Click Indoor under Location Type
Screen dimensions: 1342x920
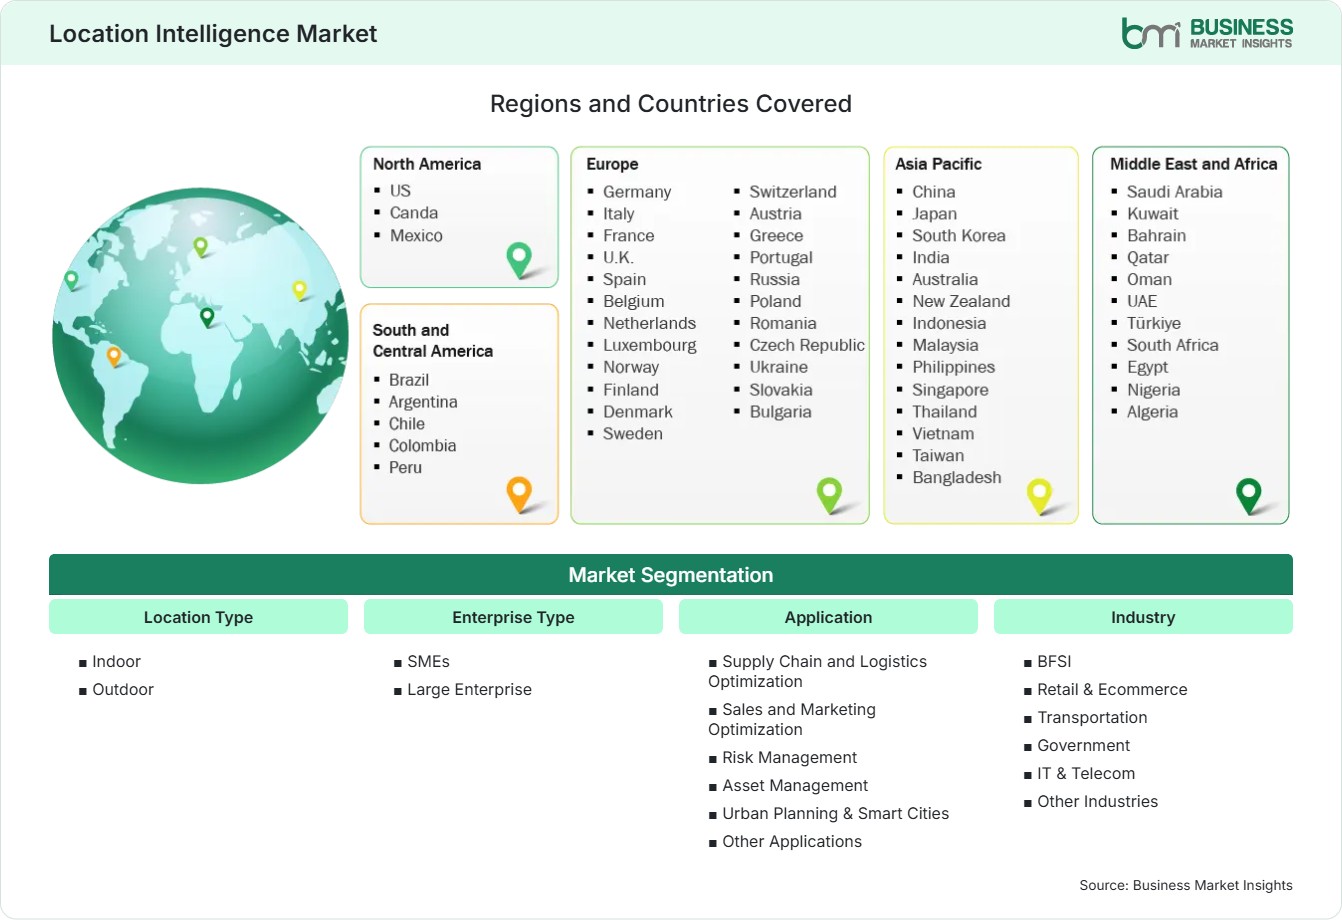tap(116, 662)
